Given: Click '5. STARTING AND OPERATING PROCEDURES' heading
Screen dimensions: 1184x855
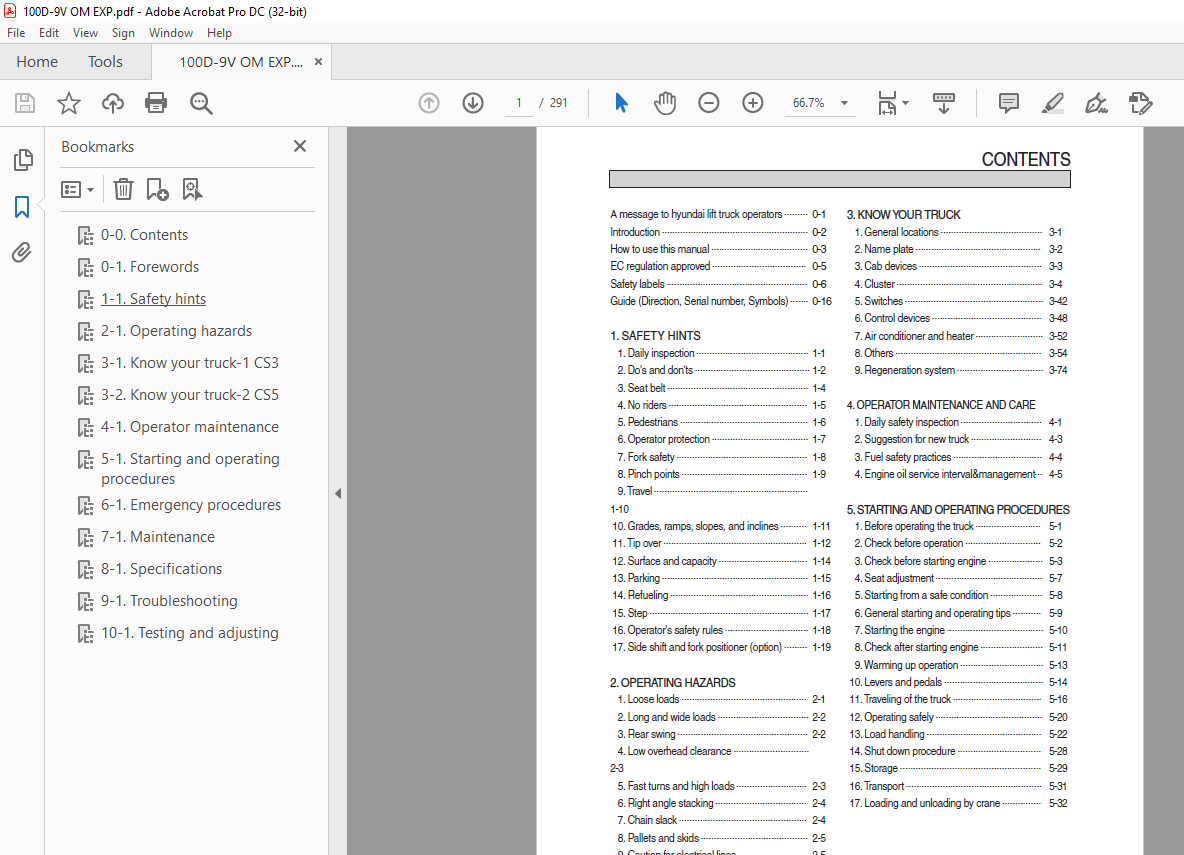Looking at the screenshot, I should click(958, 510).
